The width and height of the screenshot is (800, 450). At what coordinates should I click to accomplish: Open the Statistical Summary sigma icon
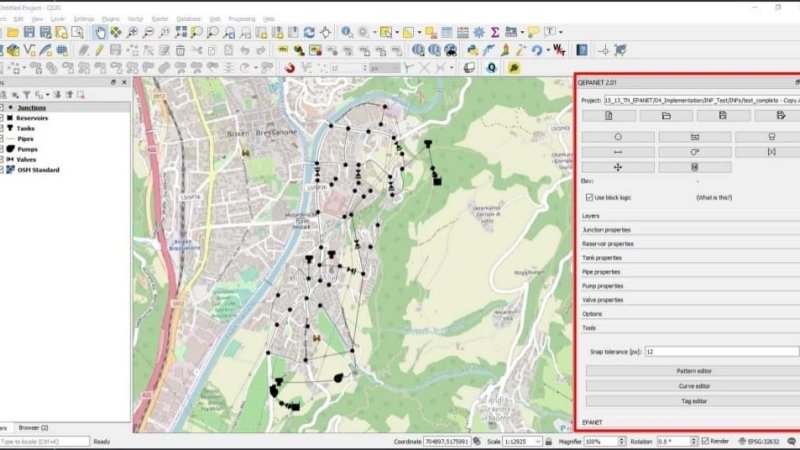click(x=495, y=32)
